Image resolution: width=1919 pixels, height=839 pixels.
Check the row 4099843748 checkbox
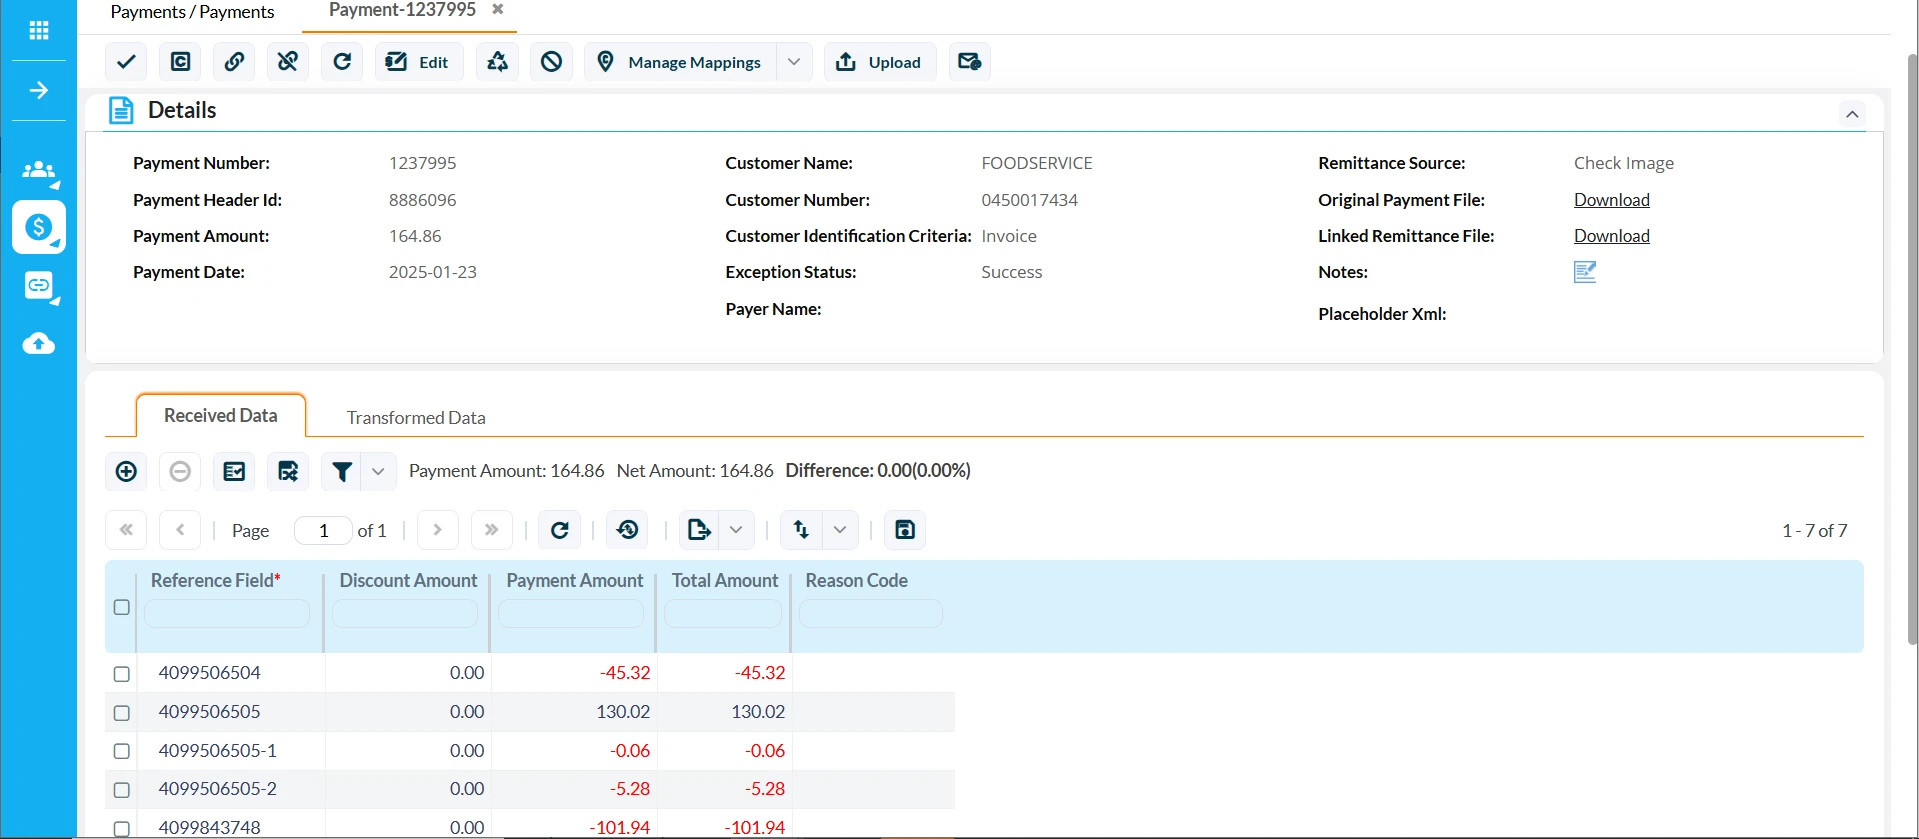(x=122, y=829)
